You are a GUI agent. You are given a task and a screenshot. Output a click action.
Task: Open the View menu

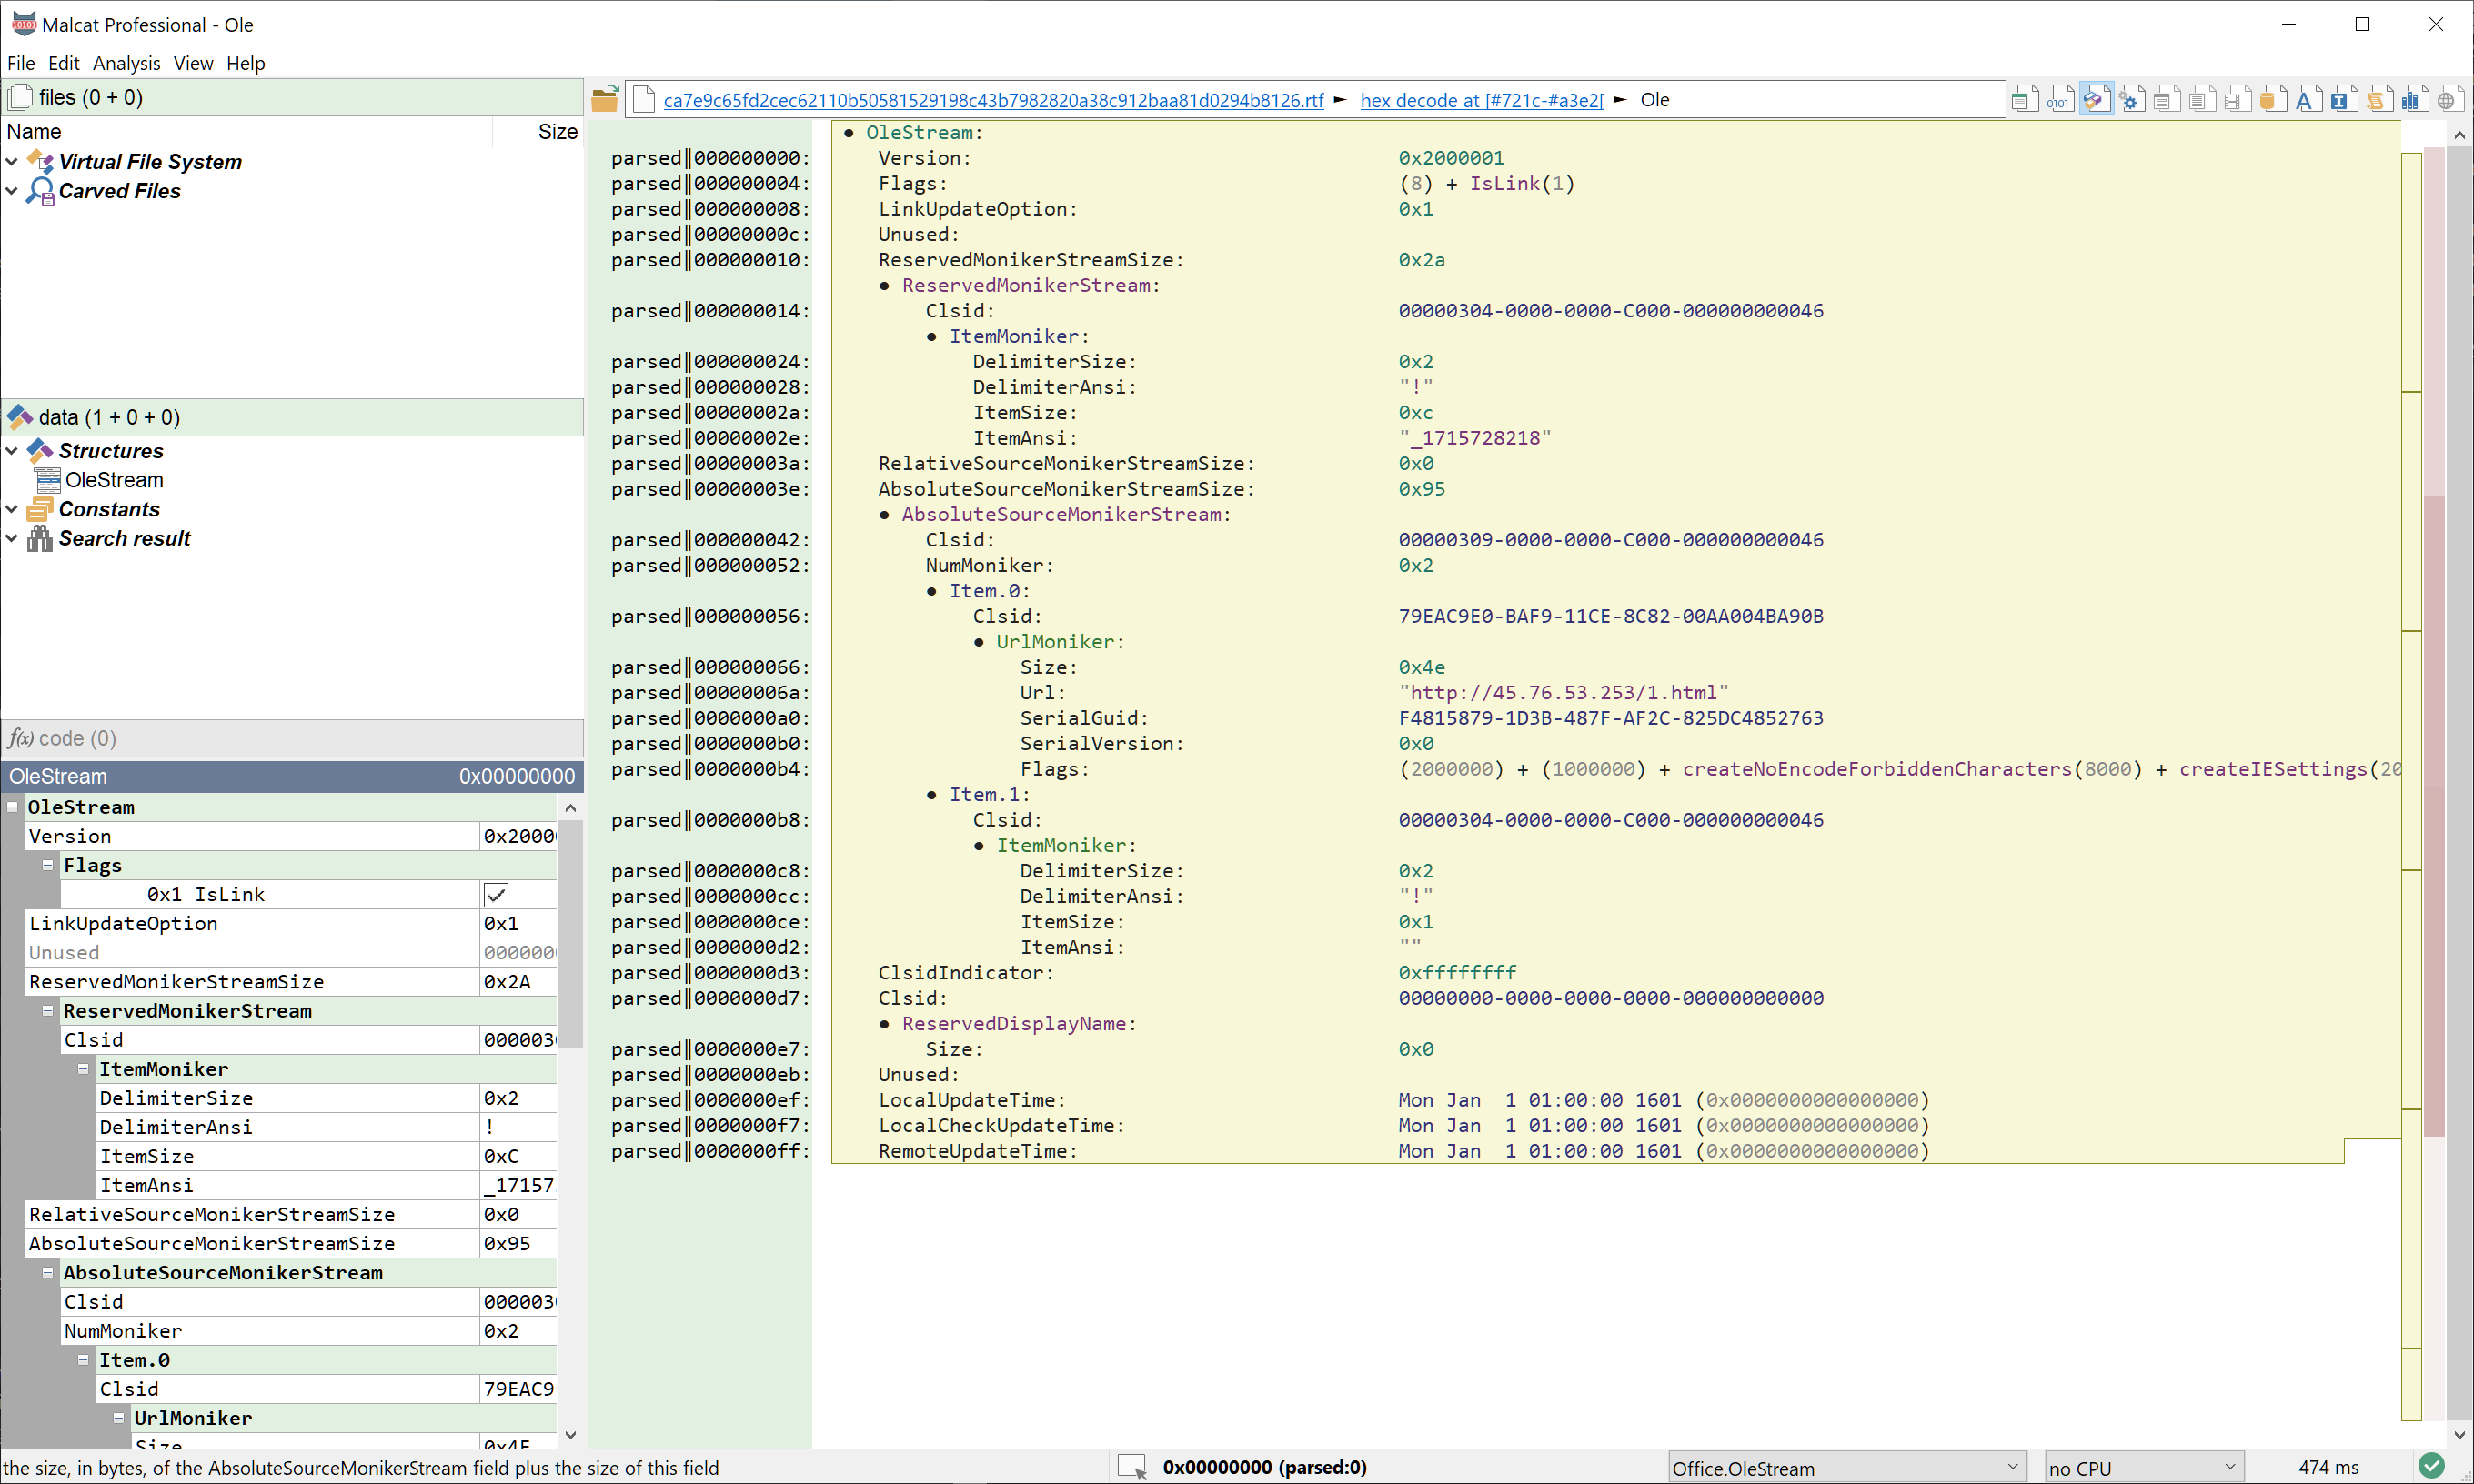[193, 63]
